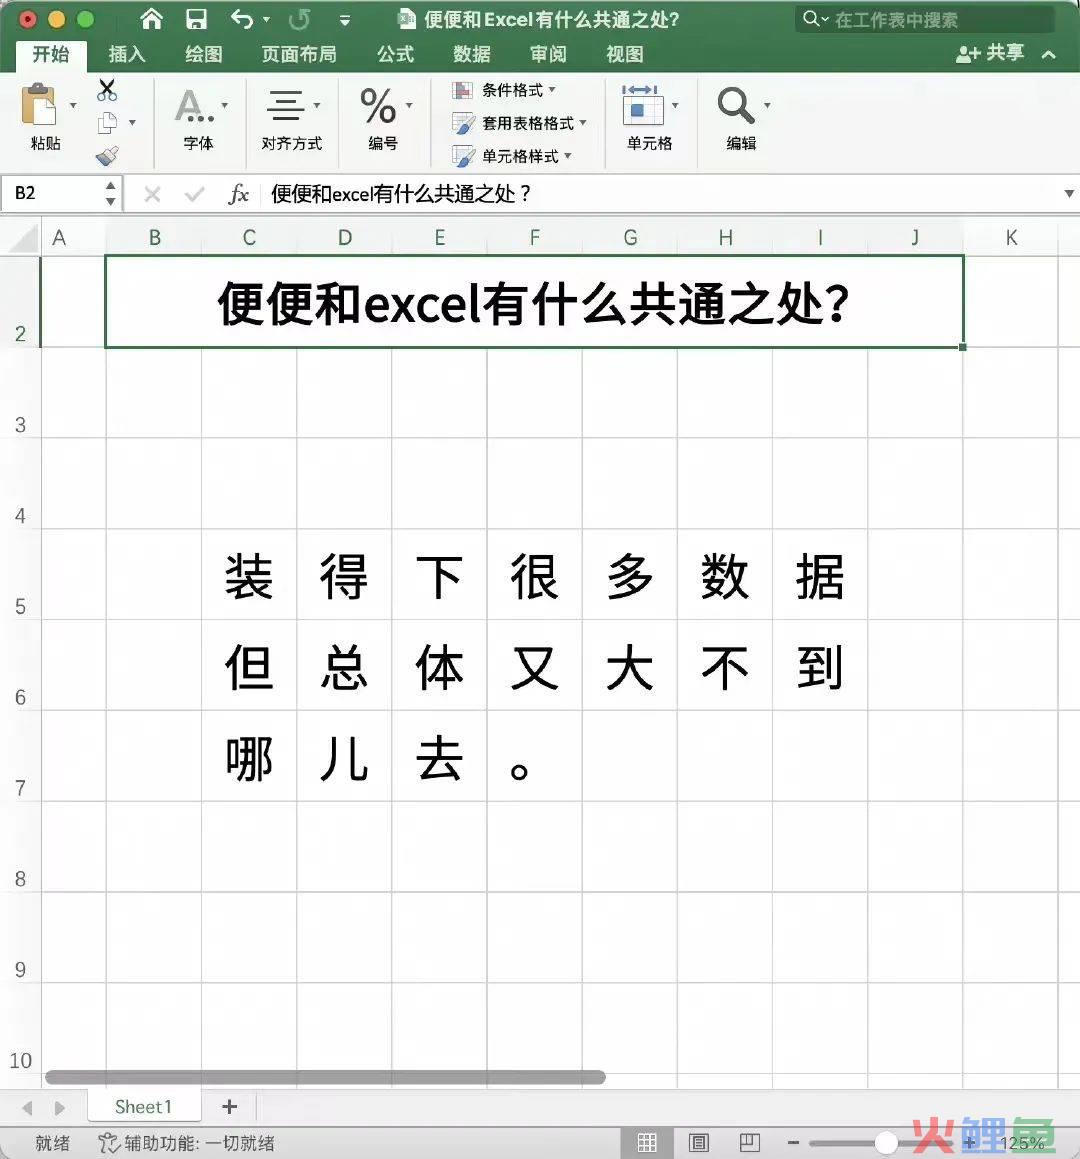Click the select-all corner triangle
Image resolution: width=1080 pixels, height=1159 pixels.
[22, 238]
